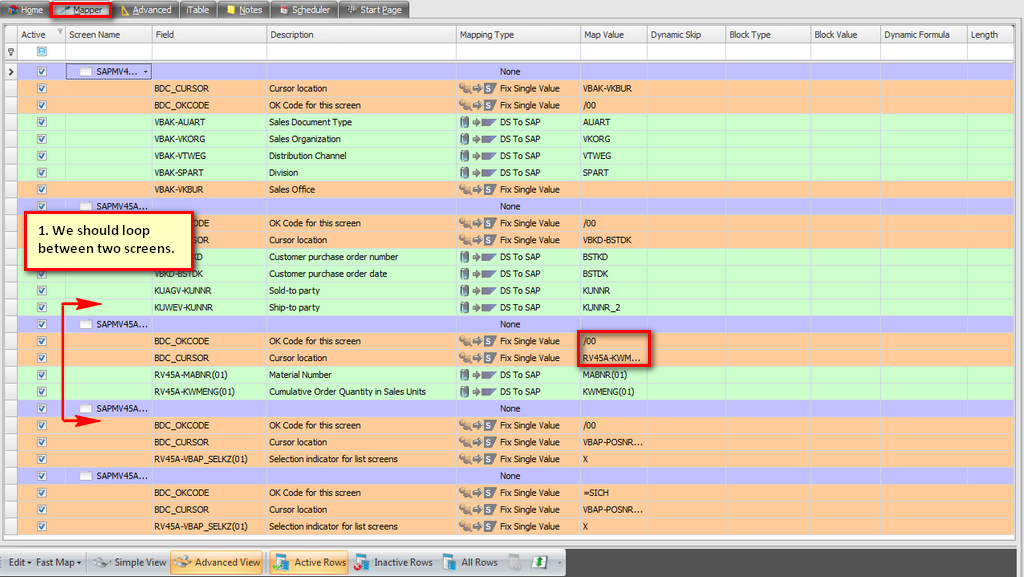Show All Rows

point(470,562)
